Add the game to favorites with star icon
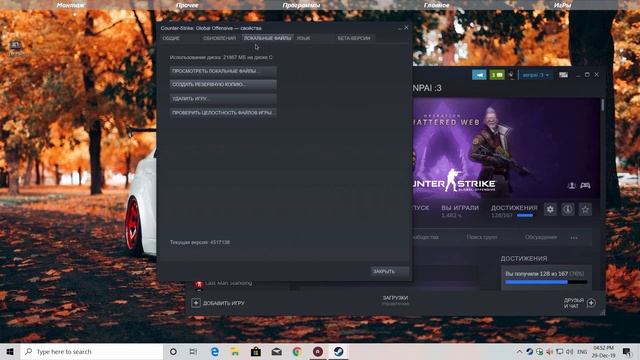The width and height of the screenshot is (640, 360). [585, 209]
